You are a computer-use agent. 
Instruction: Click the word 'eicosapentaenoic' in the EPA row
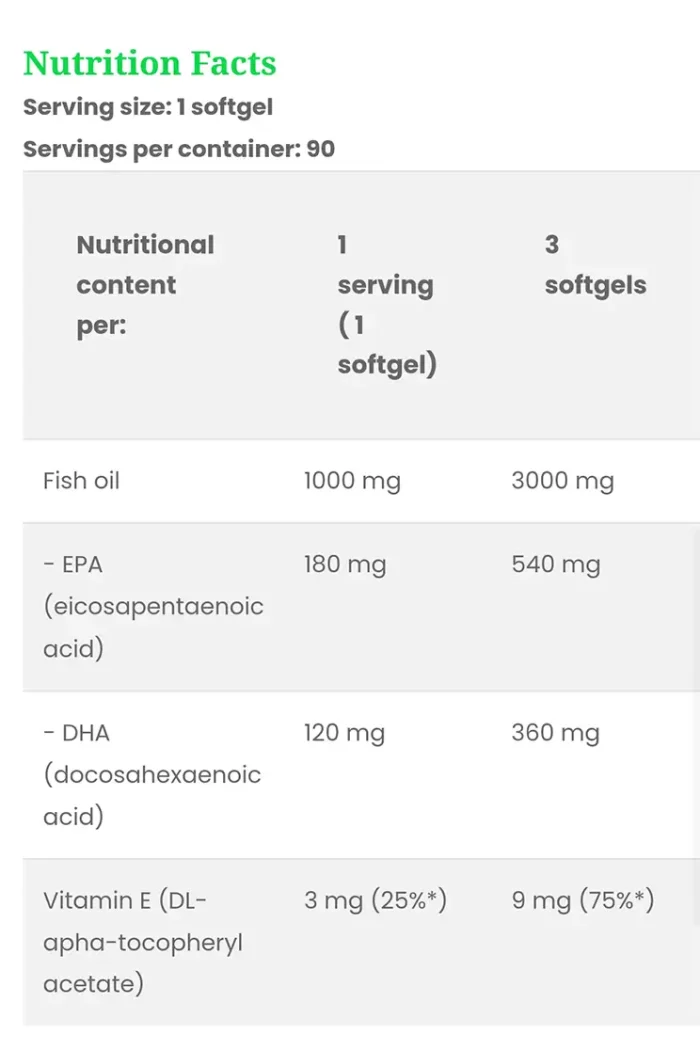[153, 606]
